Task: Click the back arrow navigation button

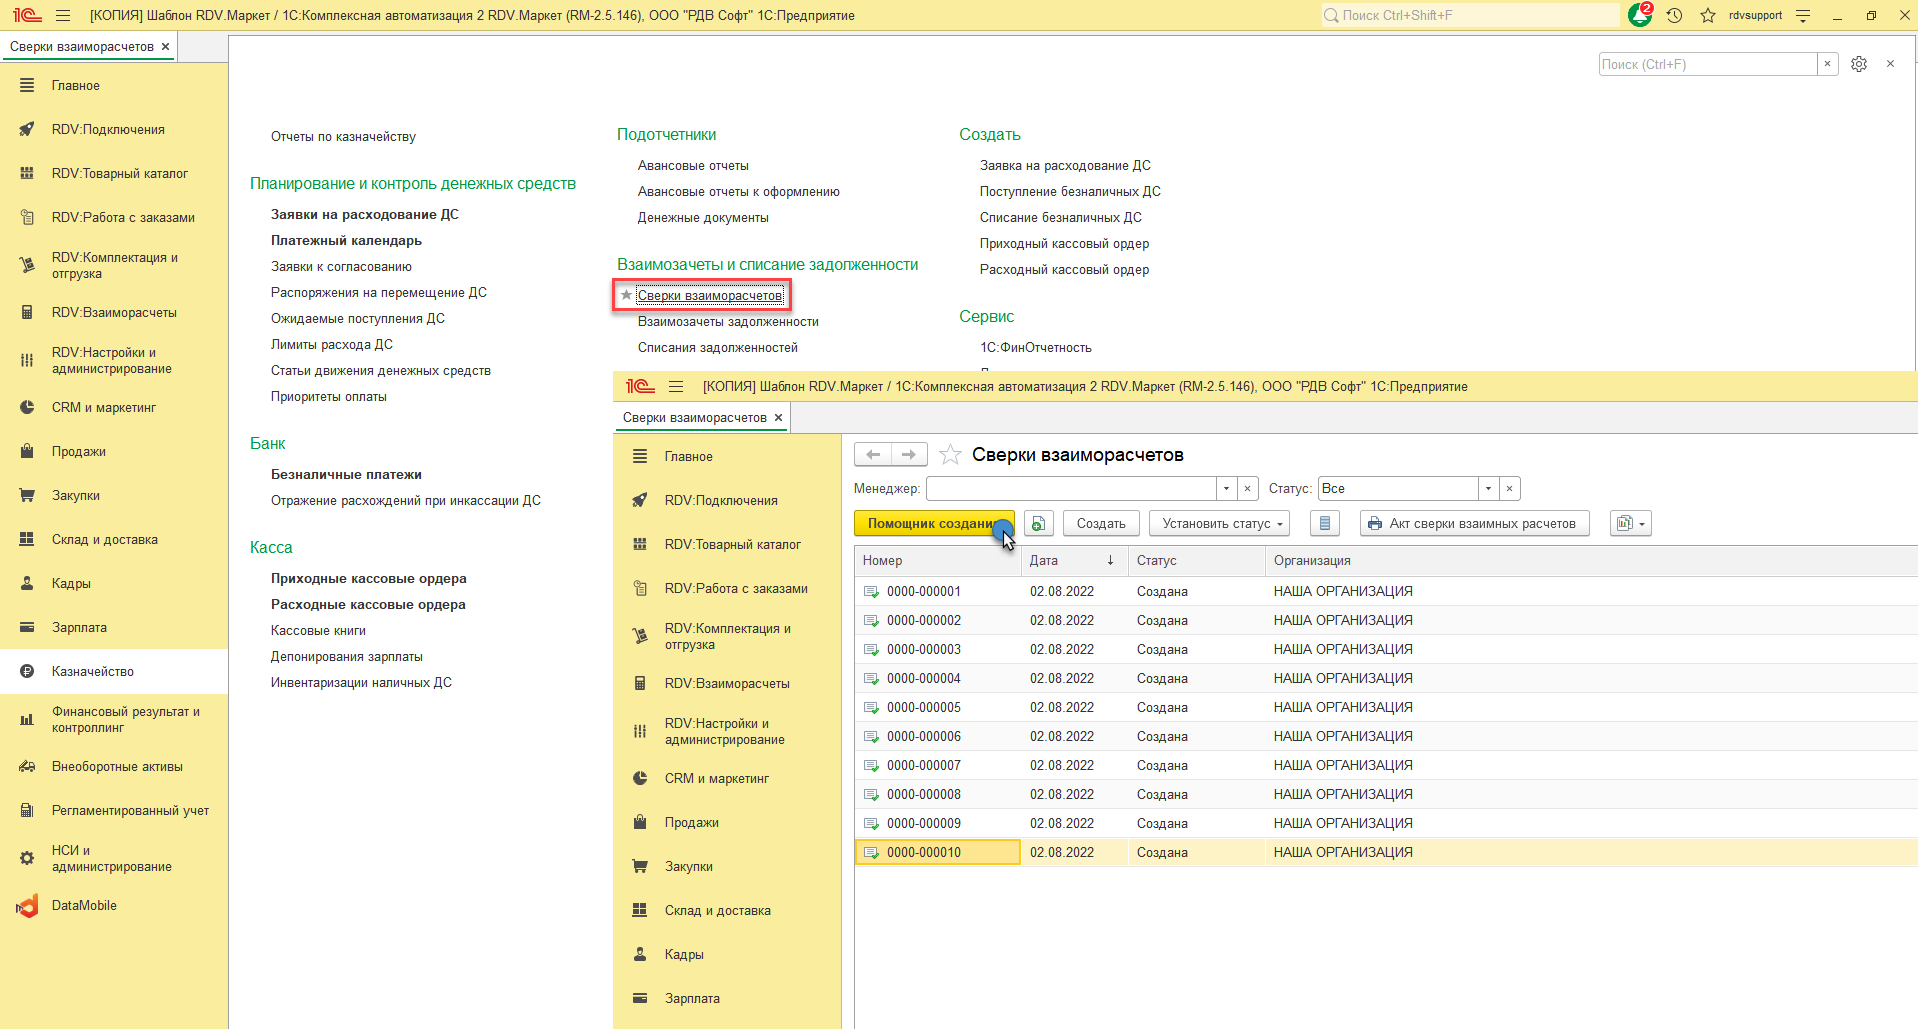Action: (873, 455)
